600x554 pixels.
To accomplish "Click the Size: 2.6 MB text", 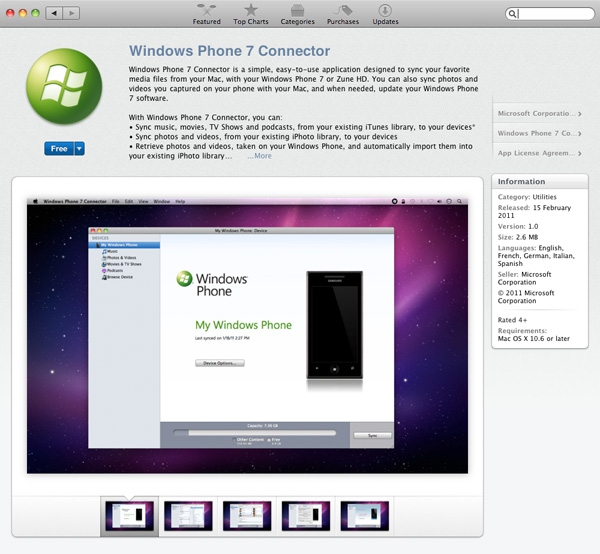I will (x=518, y=237).
